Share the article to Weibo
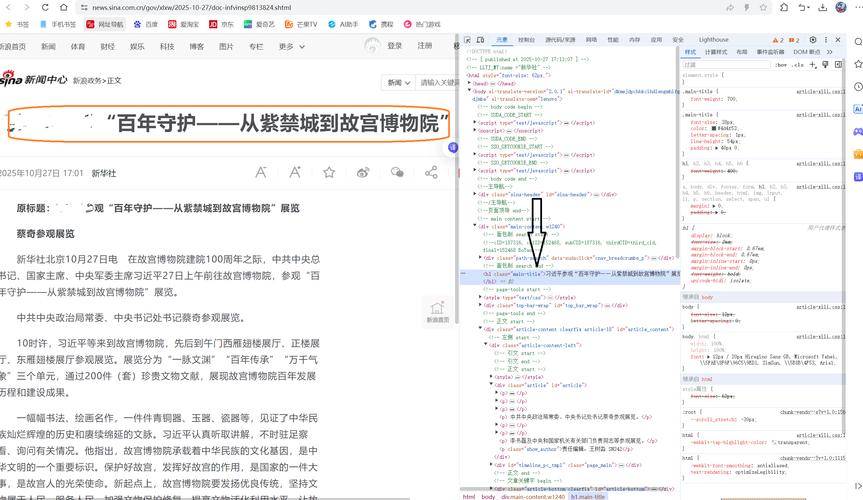The height and width of the screenshot is (500, 863). 363,172
